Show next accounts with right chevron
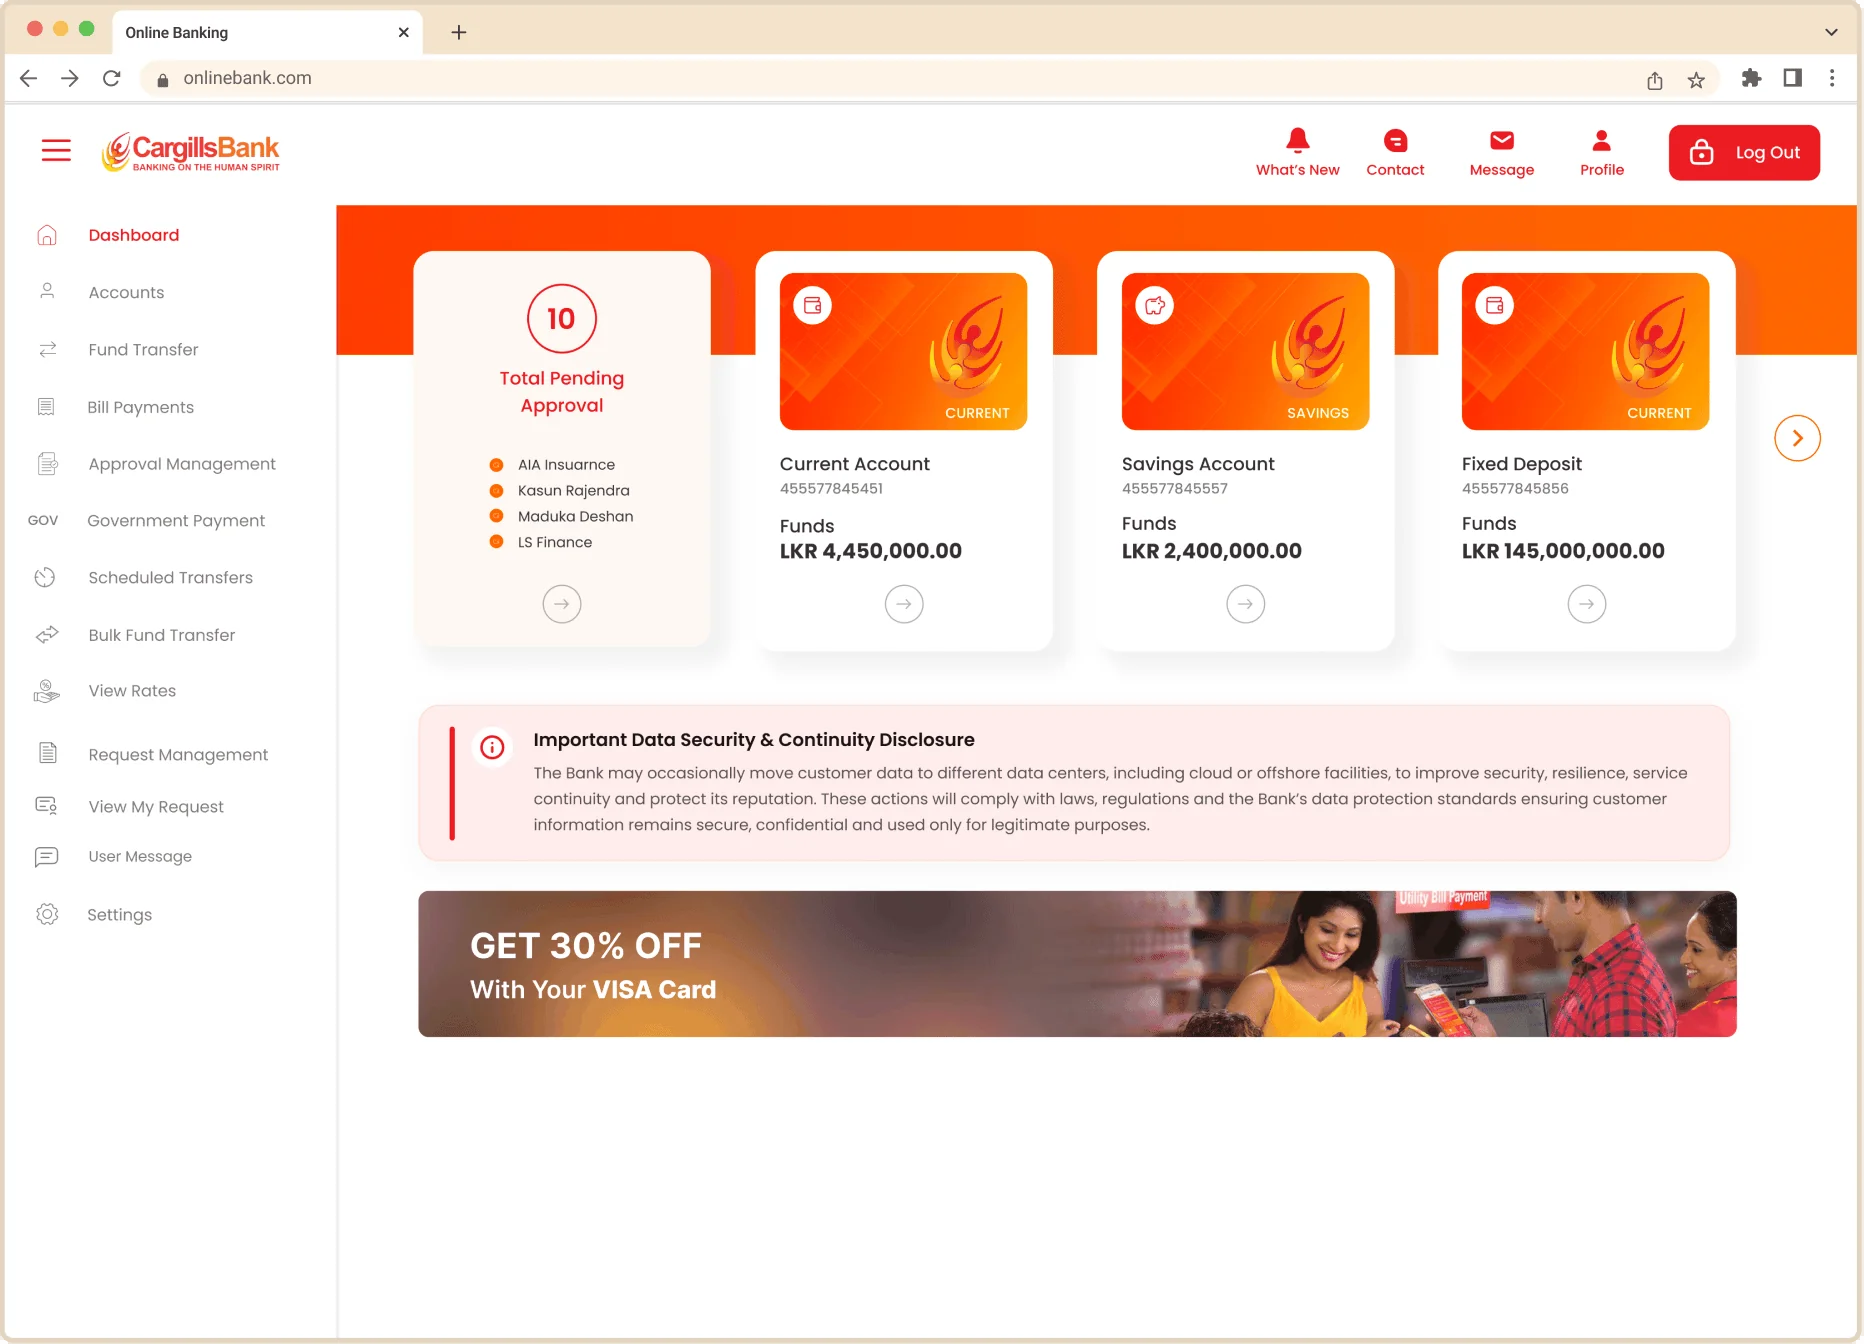 [1797, 438]
